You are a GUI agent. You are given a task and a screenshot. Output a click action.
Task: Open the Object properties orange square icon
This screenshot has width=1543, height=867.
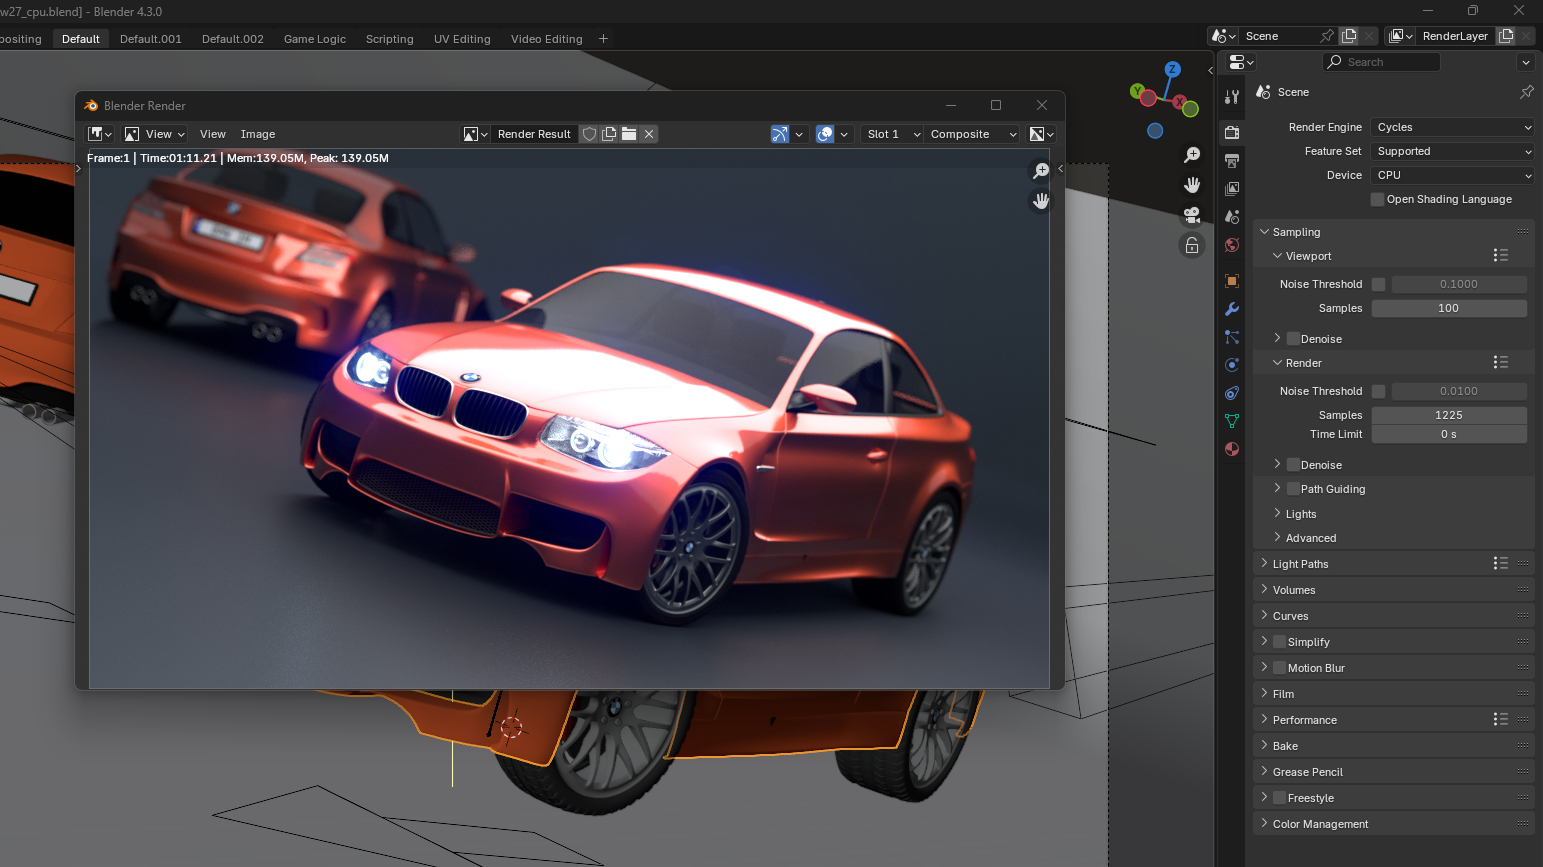pyautogui.click(x=1232, y=281)
